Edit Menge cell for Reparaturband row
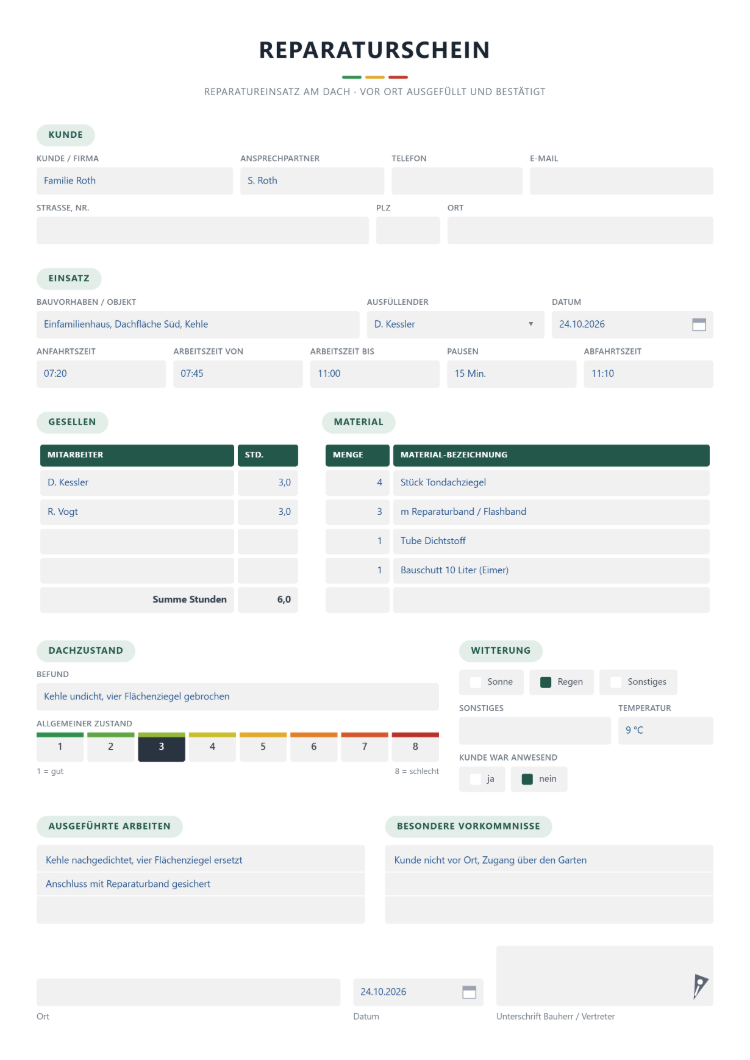750x1060 pixels. coord(358,512)
